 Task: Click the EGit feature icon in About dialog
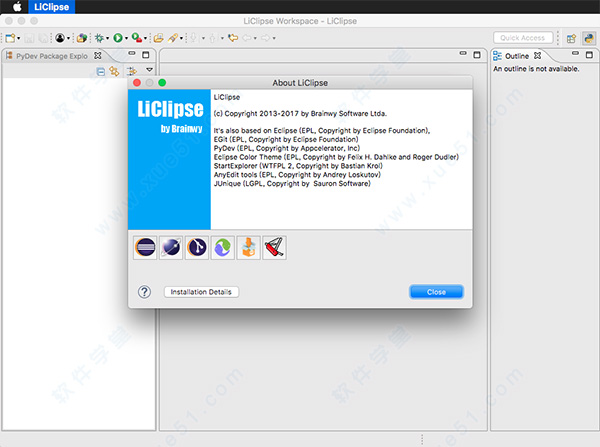[197, 246]
